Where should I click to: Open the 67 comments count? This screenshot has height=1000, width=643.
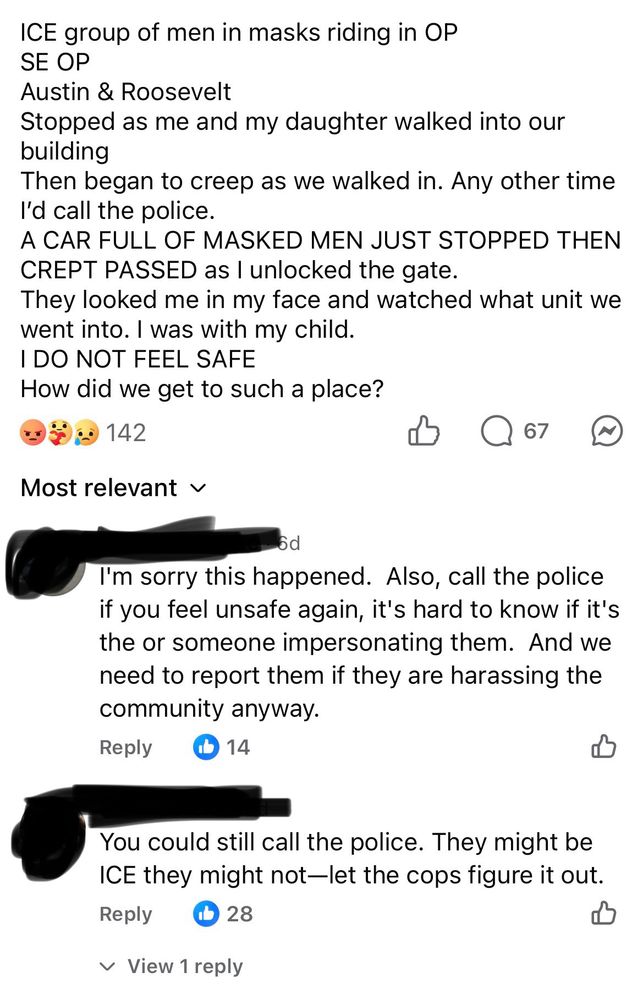click(x=536, y=432)
